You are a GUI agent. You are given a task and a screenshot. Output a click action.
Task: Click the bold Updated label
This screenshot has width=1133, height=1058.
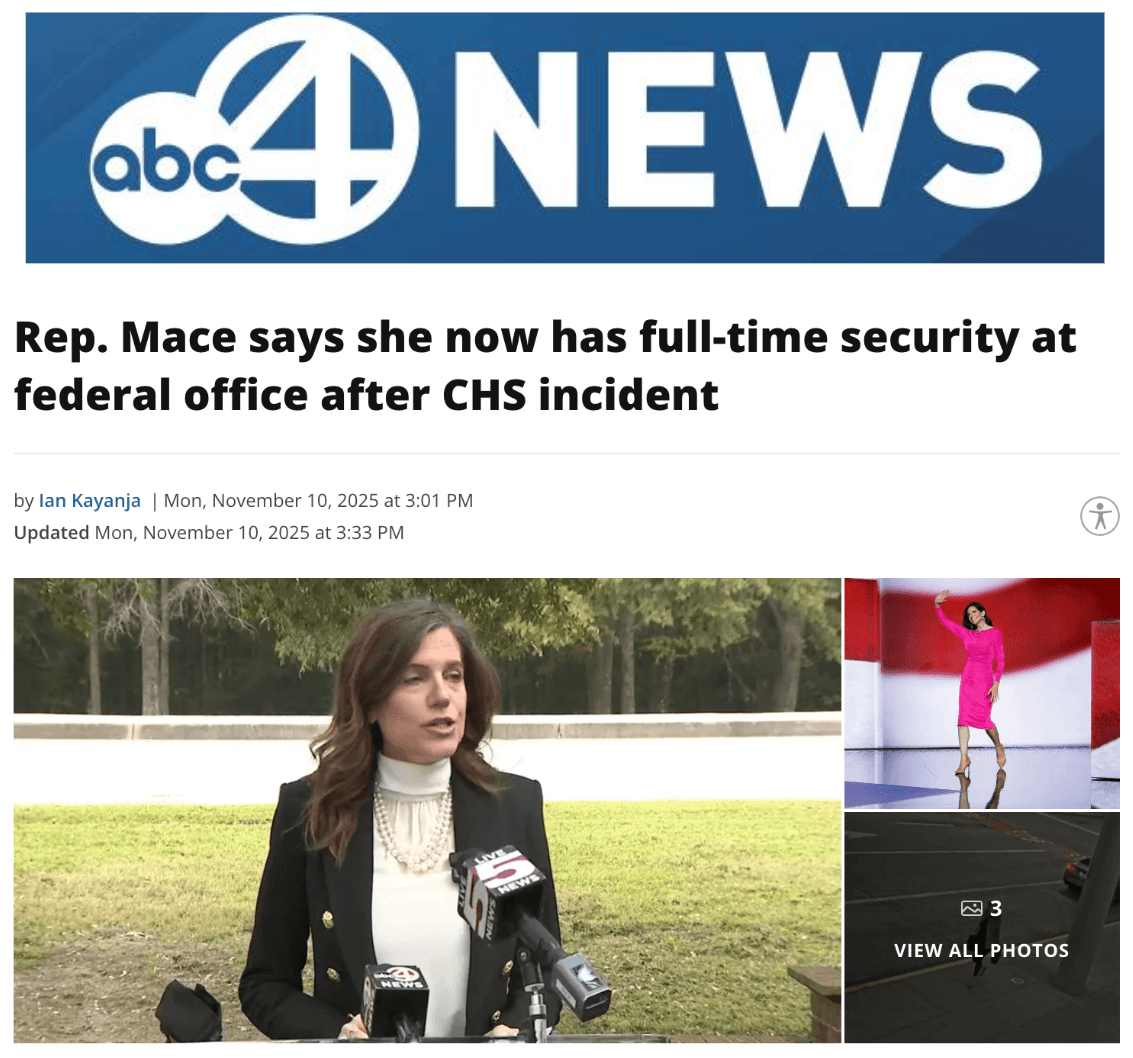click(51, 533)
